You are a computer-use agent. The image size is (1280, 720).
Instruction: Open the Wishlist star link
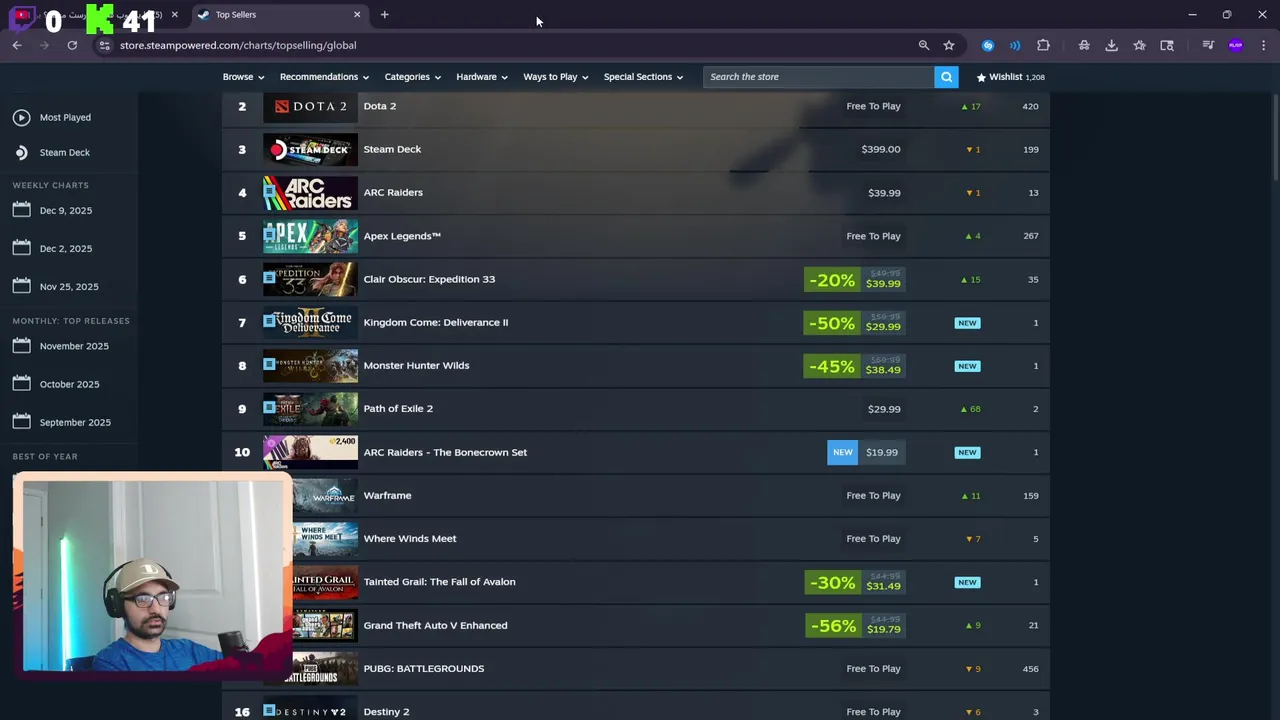click(1010, 77)
